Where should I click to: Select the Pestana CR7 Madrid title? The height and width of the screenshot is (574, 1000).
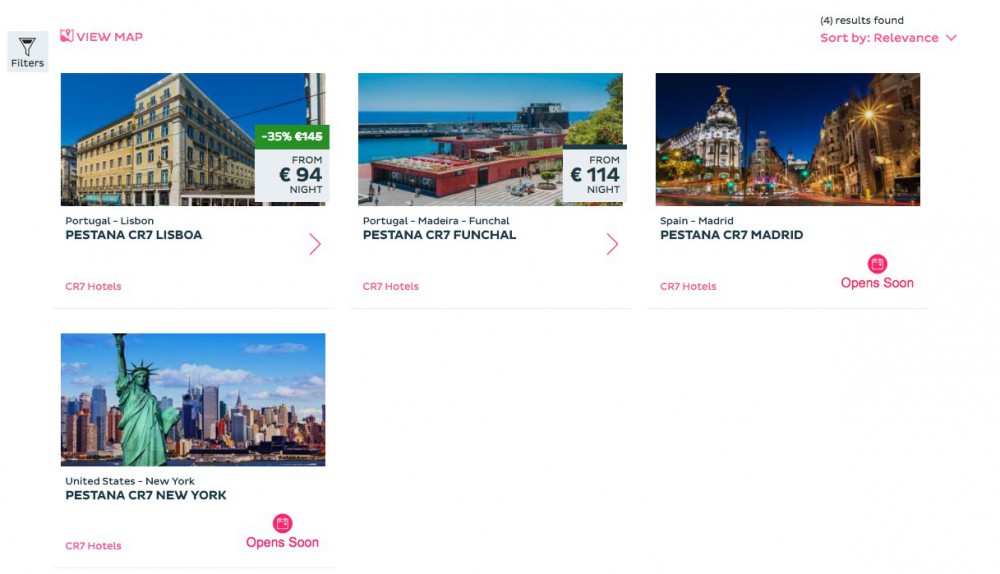[732, 235]
